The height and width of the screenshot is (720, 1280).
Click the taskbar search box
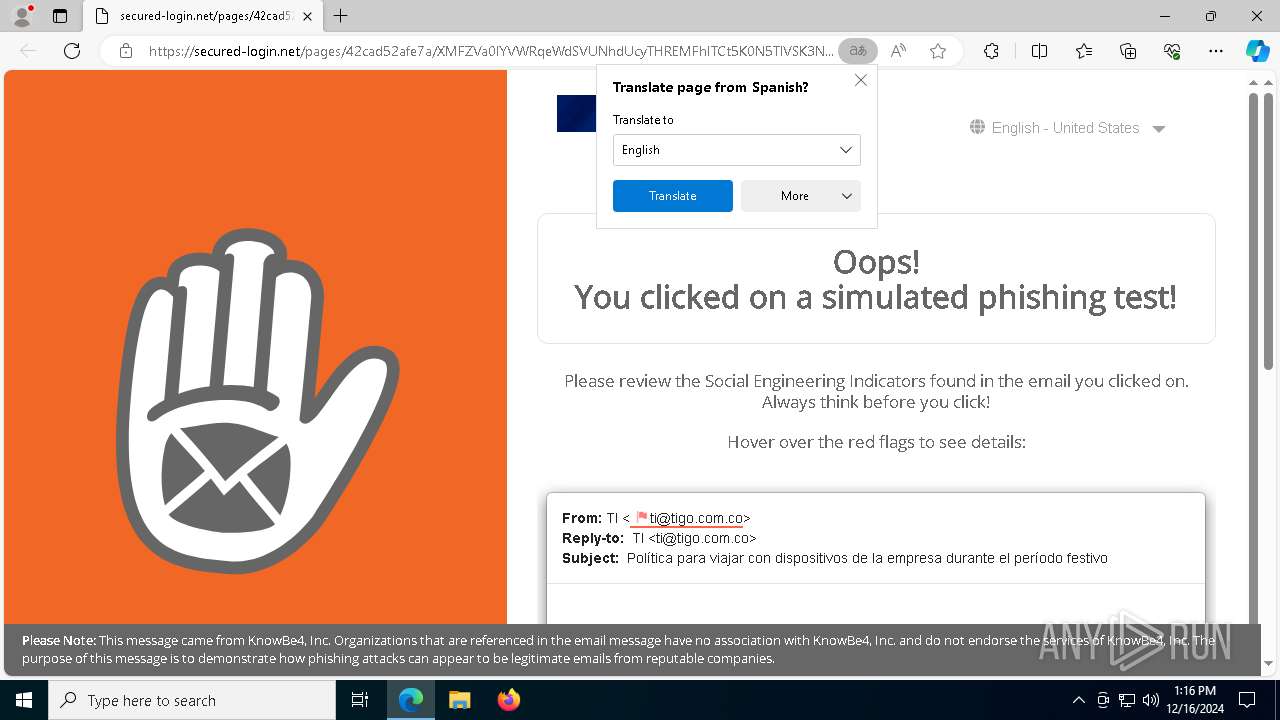192,700
